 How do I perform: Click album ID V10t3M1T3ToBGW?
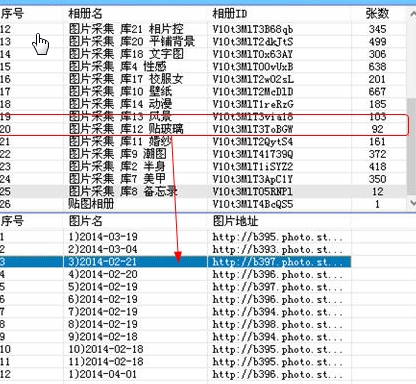(x=253, y=129)
